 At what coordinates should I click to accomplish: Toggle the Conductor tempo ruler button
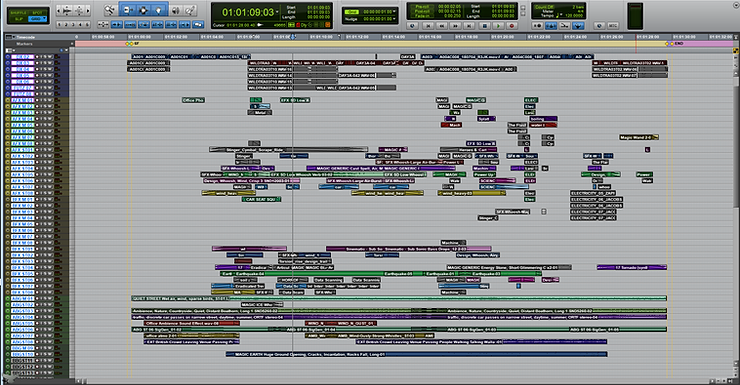pyautogui.click(x=578, y=25)
